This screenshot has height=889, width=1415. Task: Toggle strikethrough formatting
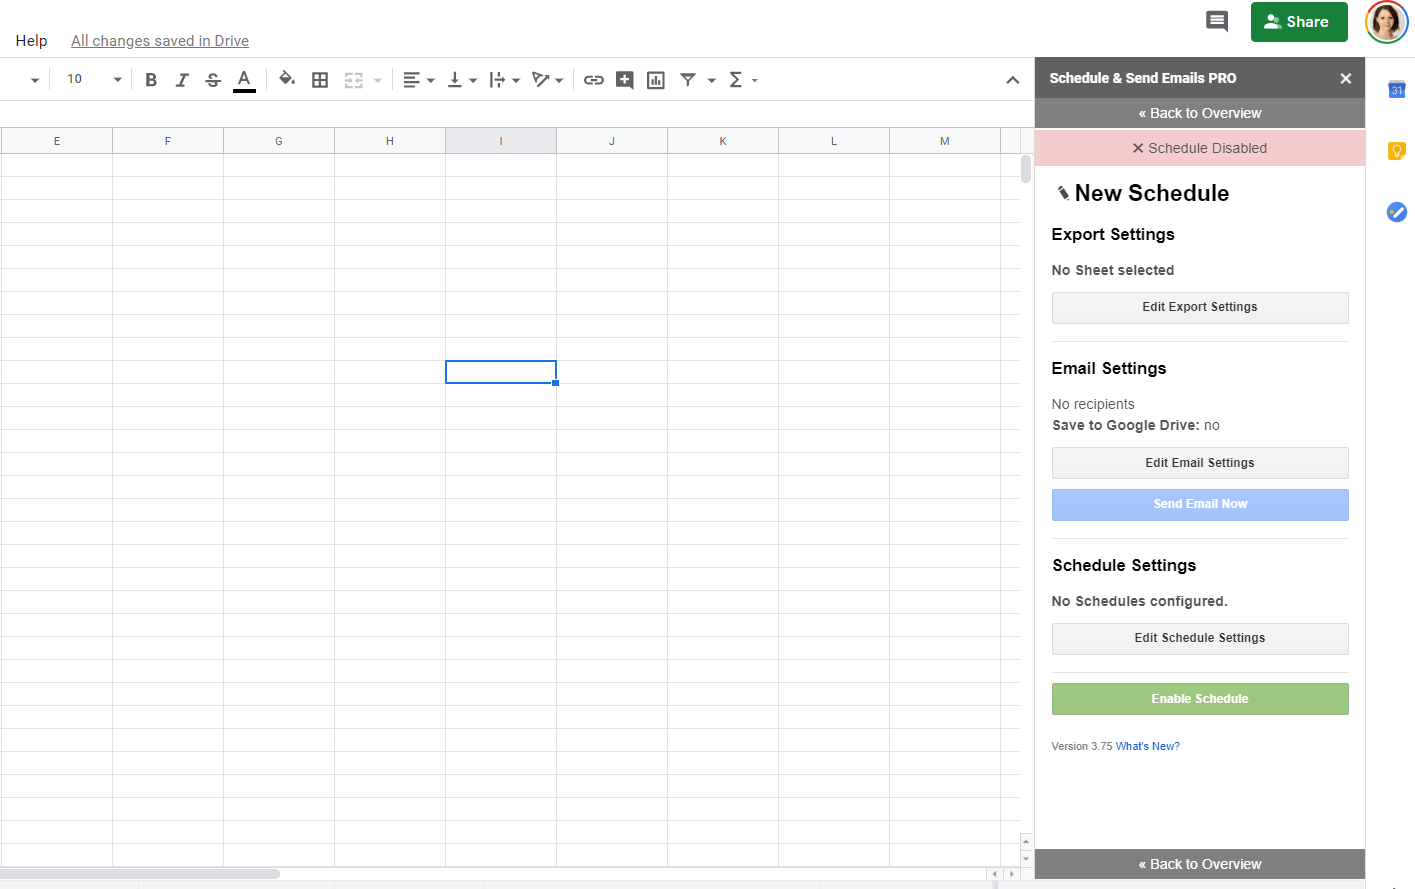point(213,80)
